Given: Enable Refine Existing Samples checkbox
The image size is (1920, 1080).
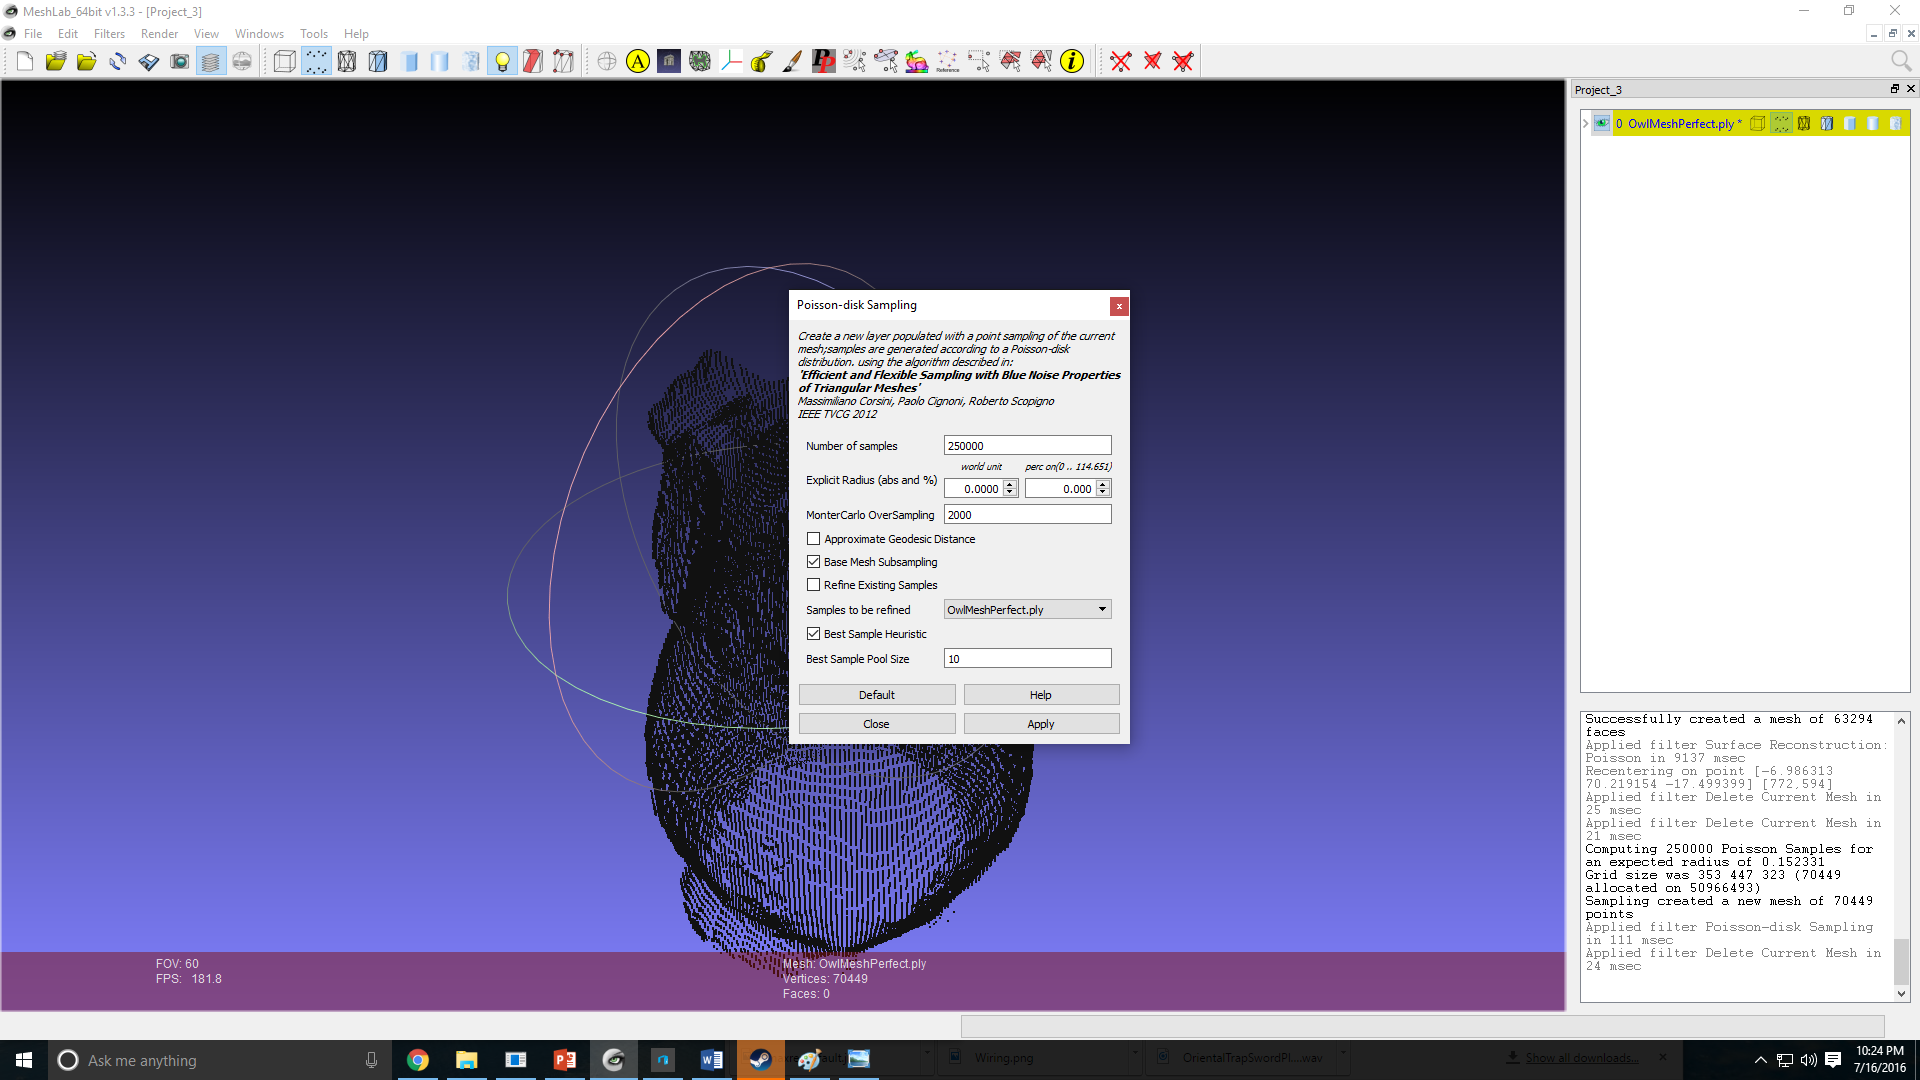Looking at the screenshot, I should pyautogui.click(x=814, y=585).
